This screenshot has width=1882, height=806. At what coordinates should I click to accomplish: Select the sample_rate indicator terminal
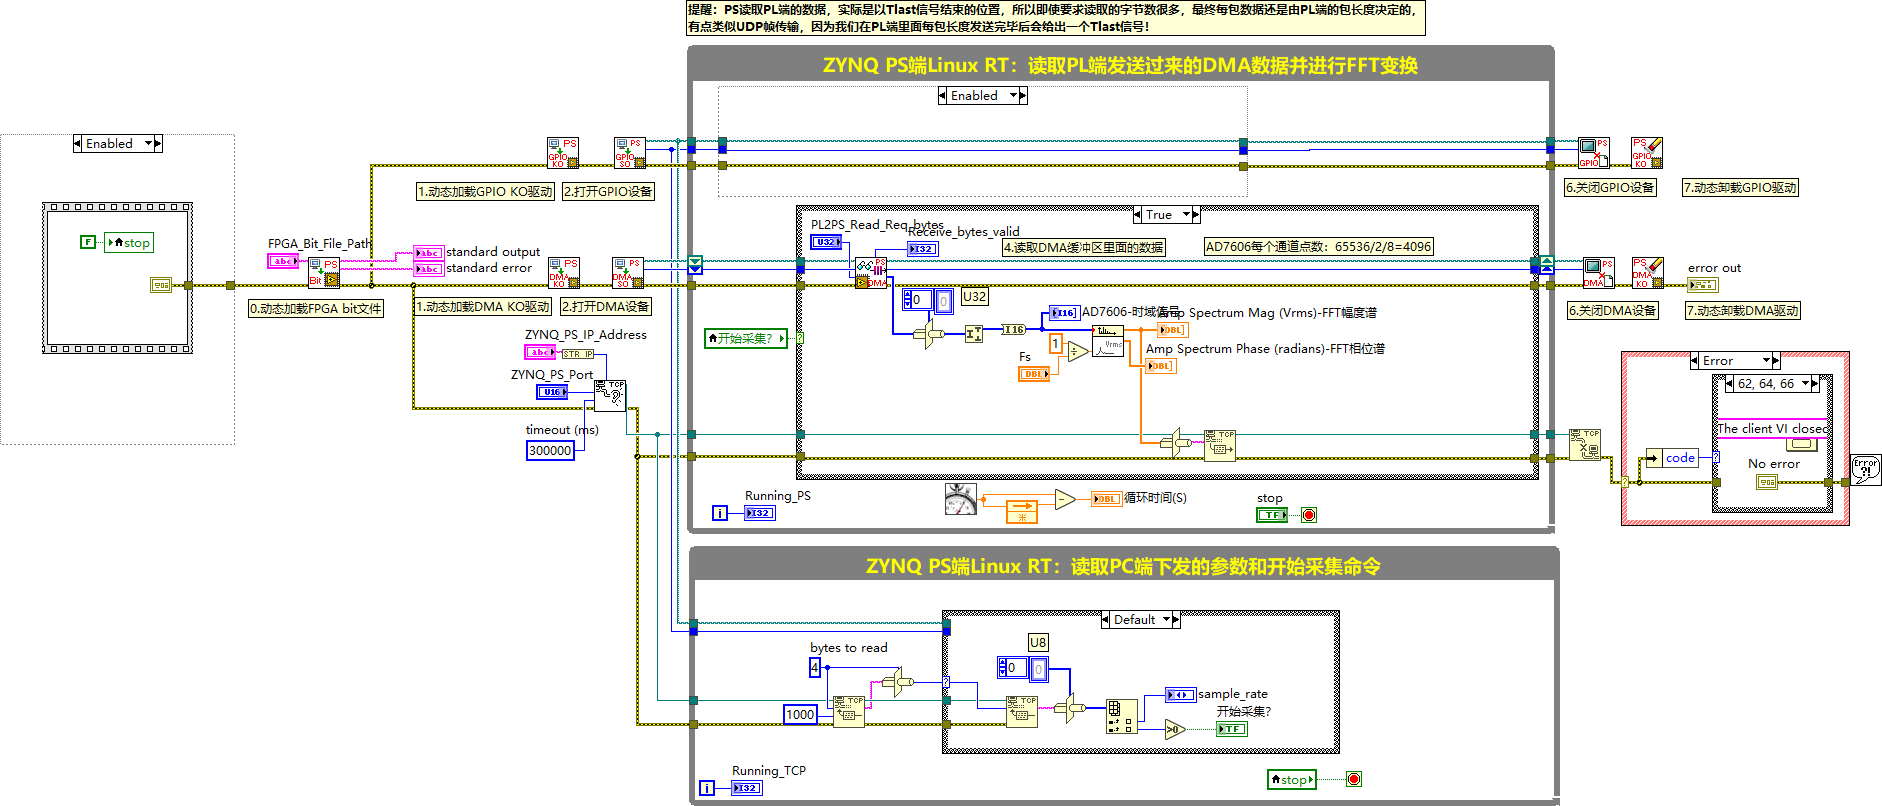click(x=1181, y=695)
